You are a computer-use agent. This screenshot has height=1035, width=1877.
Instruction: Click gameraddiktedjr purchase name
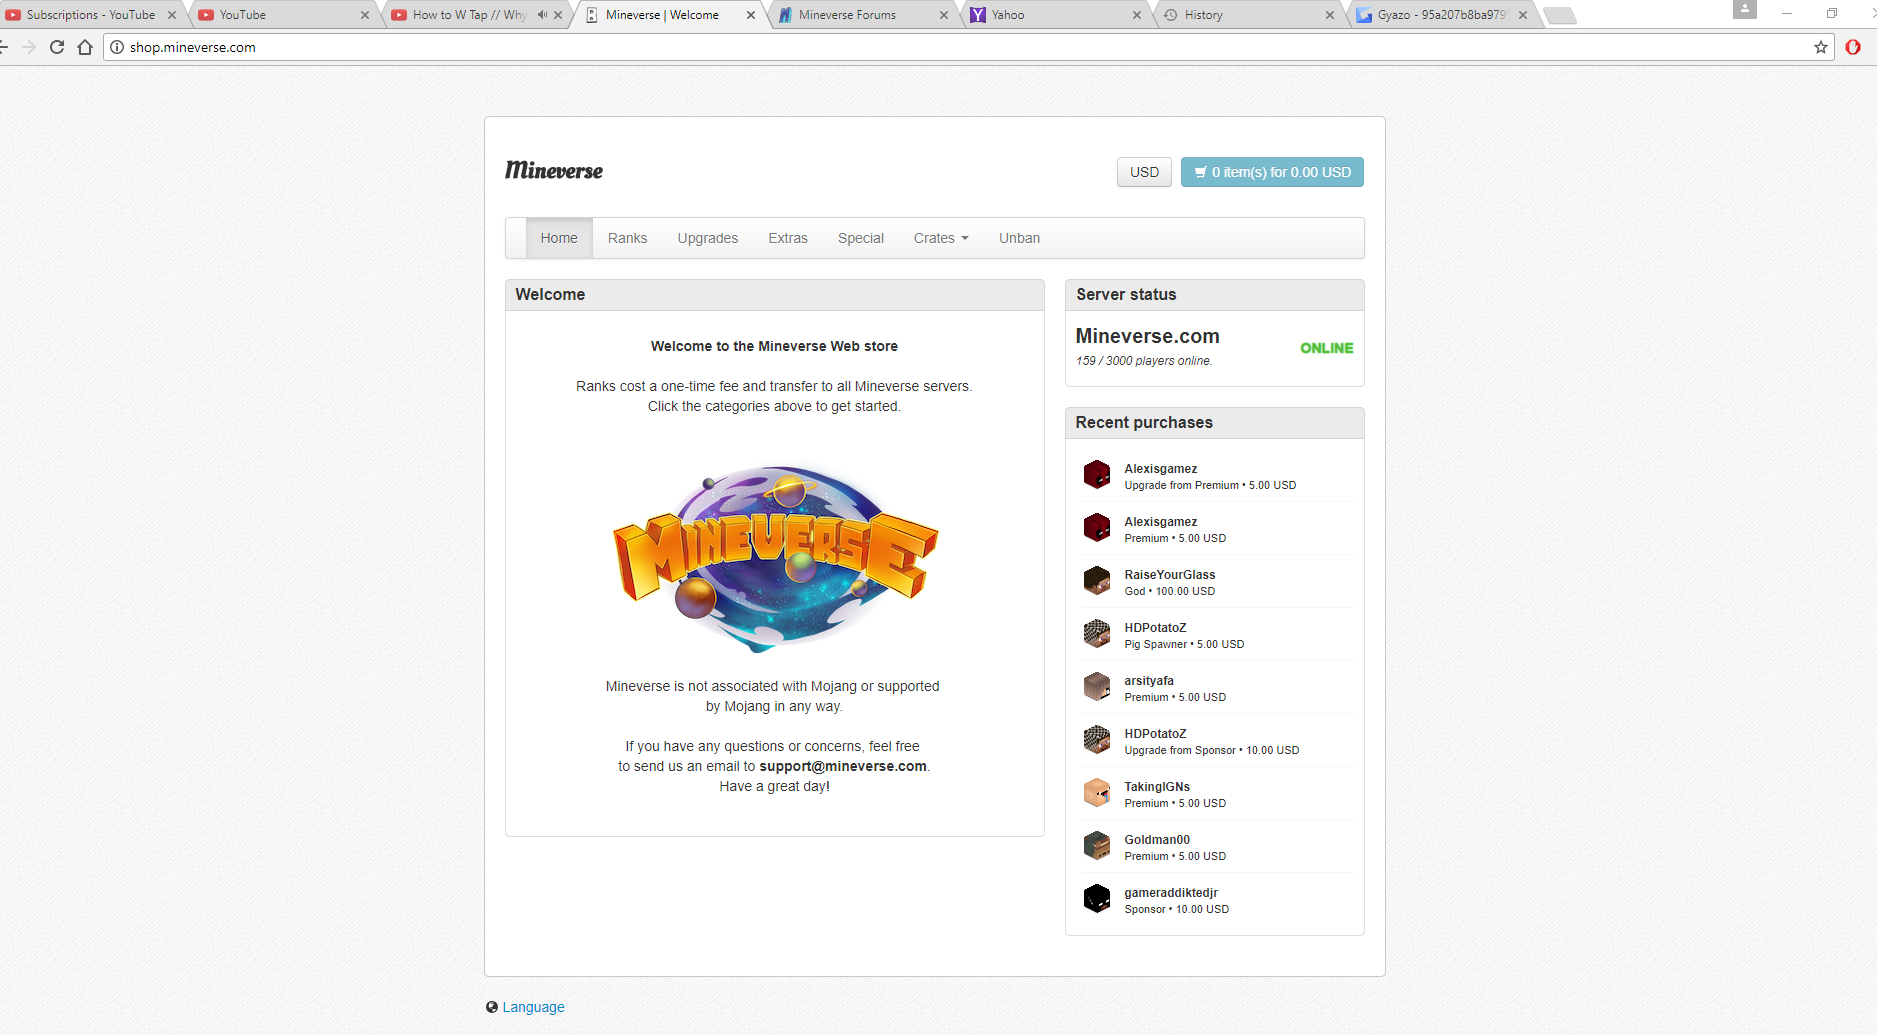(1171, 893)
